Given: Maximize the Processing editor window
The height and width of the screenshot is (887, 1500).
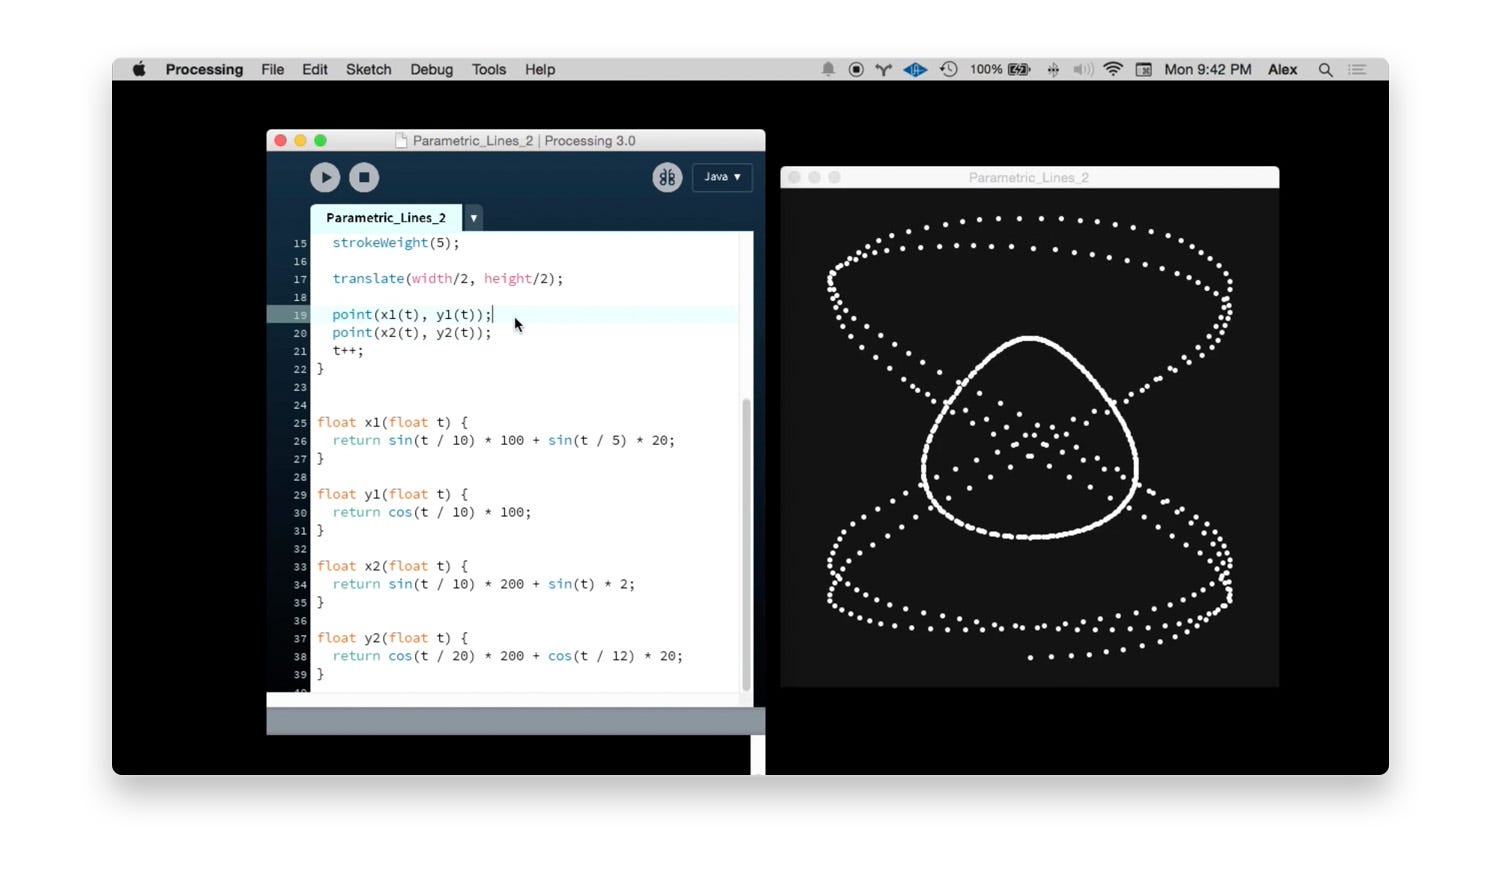Looking at the screenshot, I should (320, 141).
